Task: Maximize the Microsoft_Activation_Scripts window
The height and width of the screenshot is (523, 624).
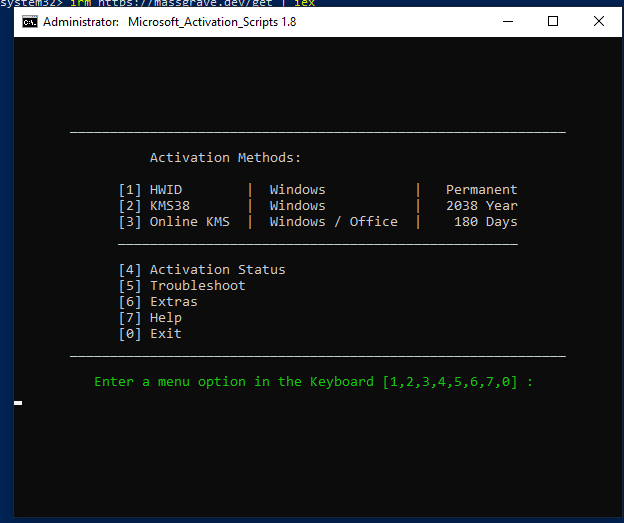Action: click(x=553, y=21)
